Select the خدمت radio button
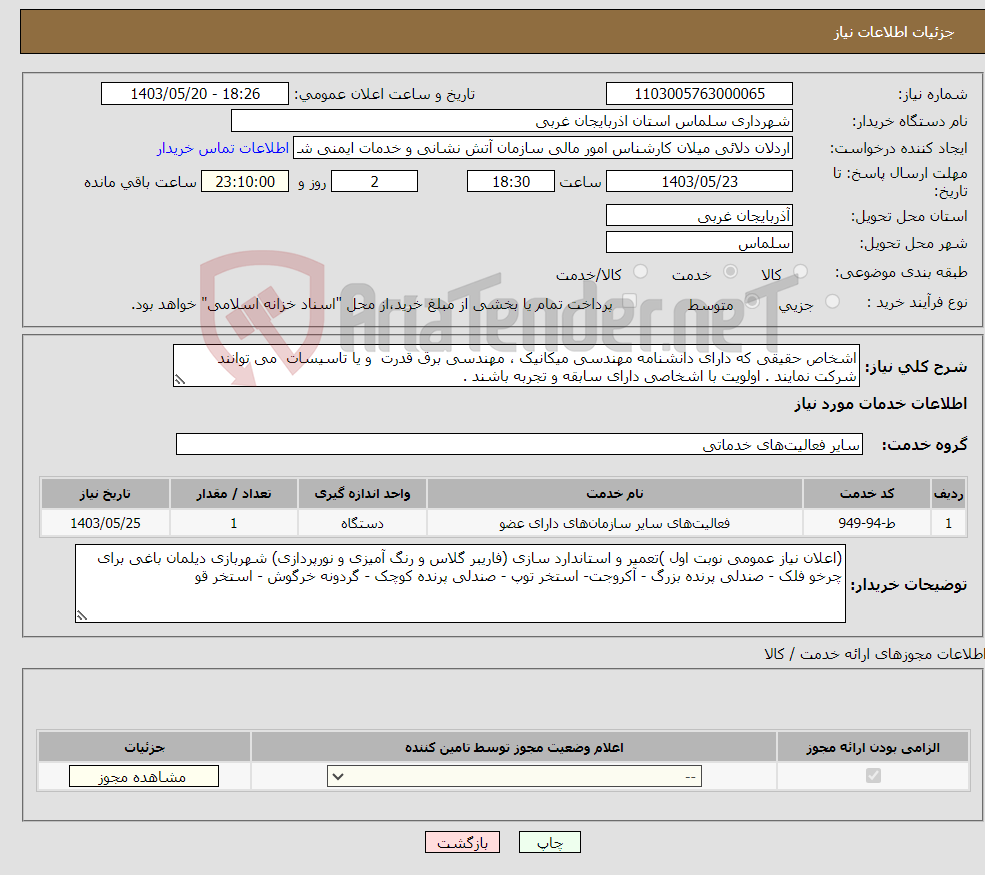This screenshot has width=985, height=875. pos(730,271)
